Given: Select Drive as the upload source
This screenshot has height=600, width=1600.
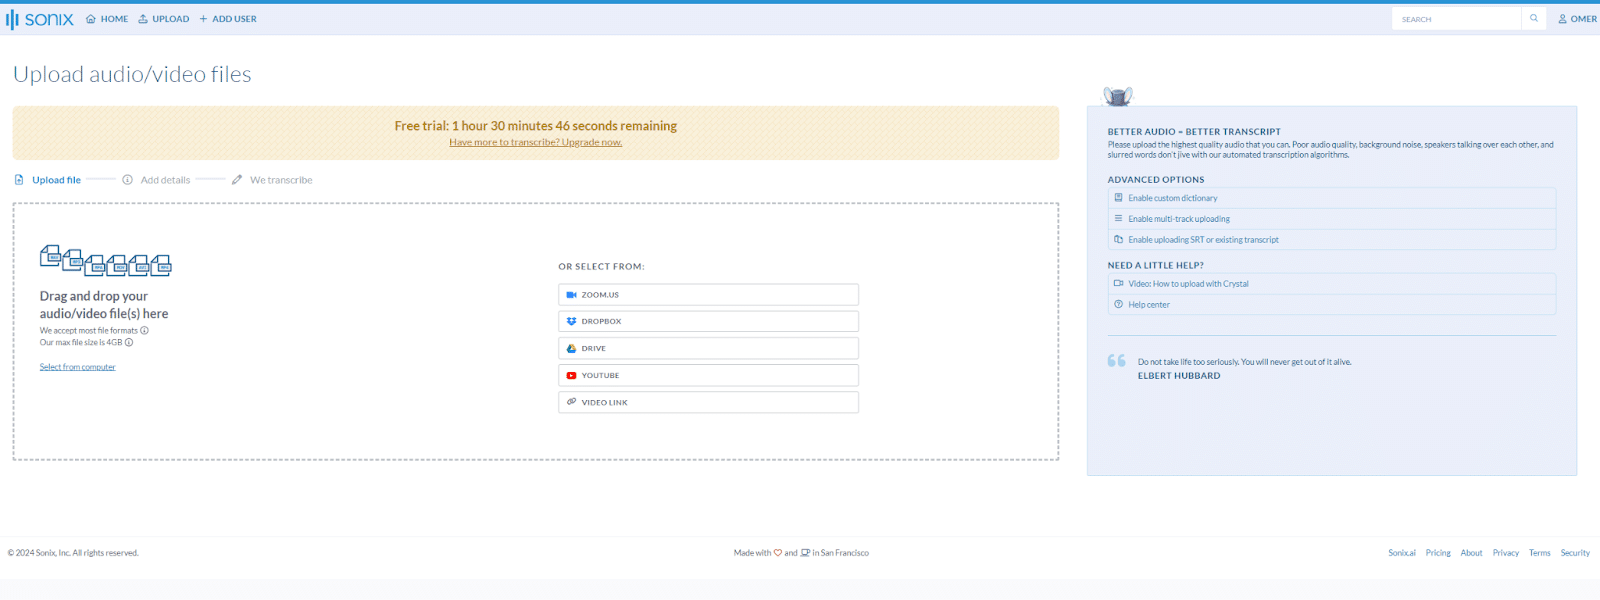Looking at the screenshot, I should 708,349.
